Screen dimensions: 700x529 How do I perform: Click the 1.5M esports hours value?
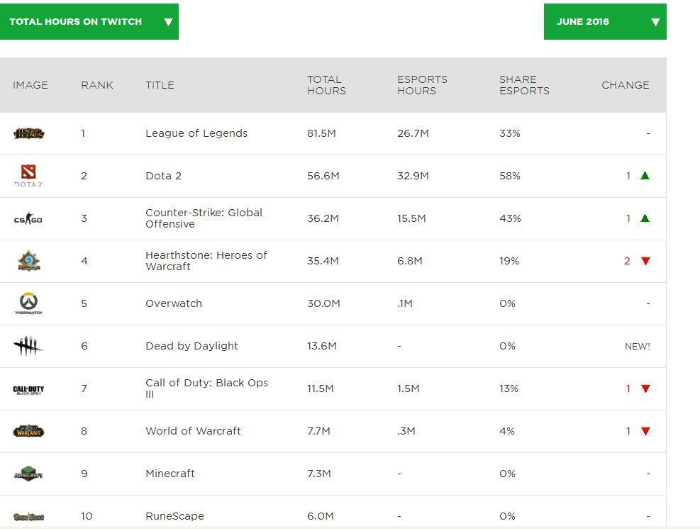(408, 389)
